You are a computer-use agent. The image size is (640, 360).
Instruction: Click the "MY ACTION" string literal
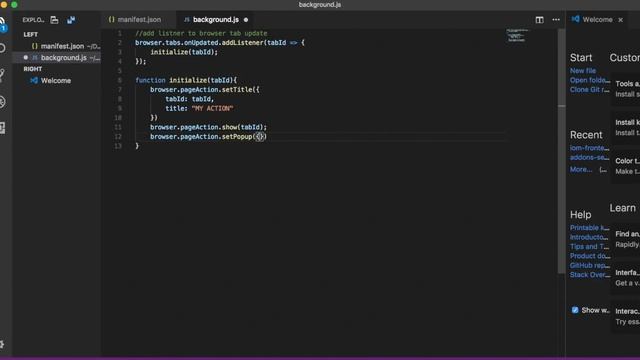[212, 109]
